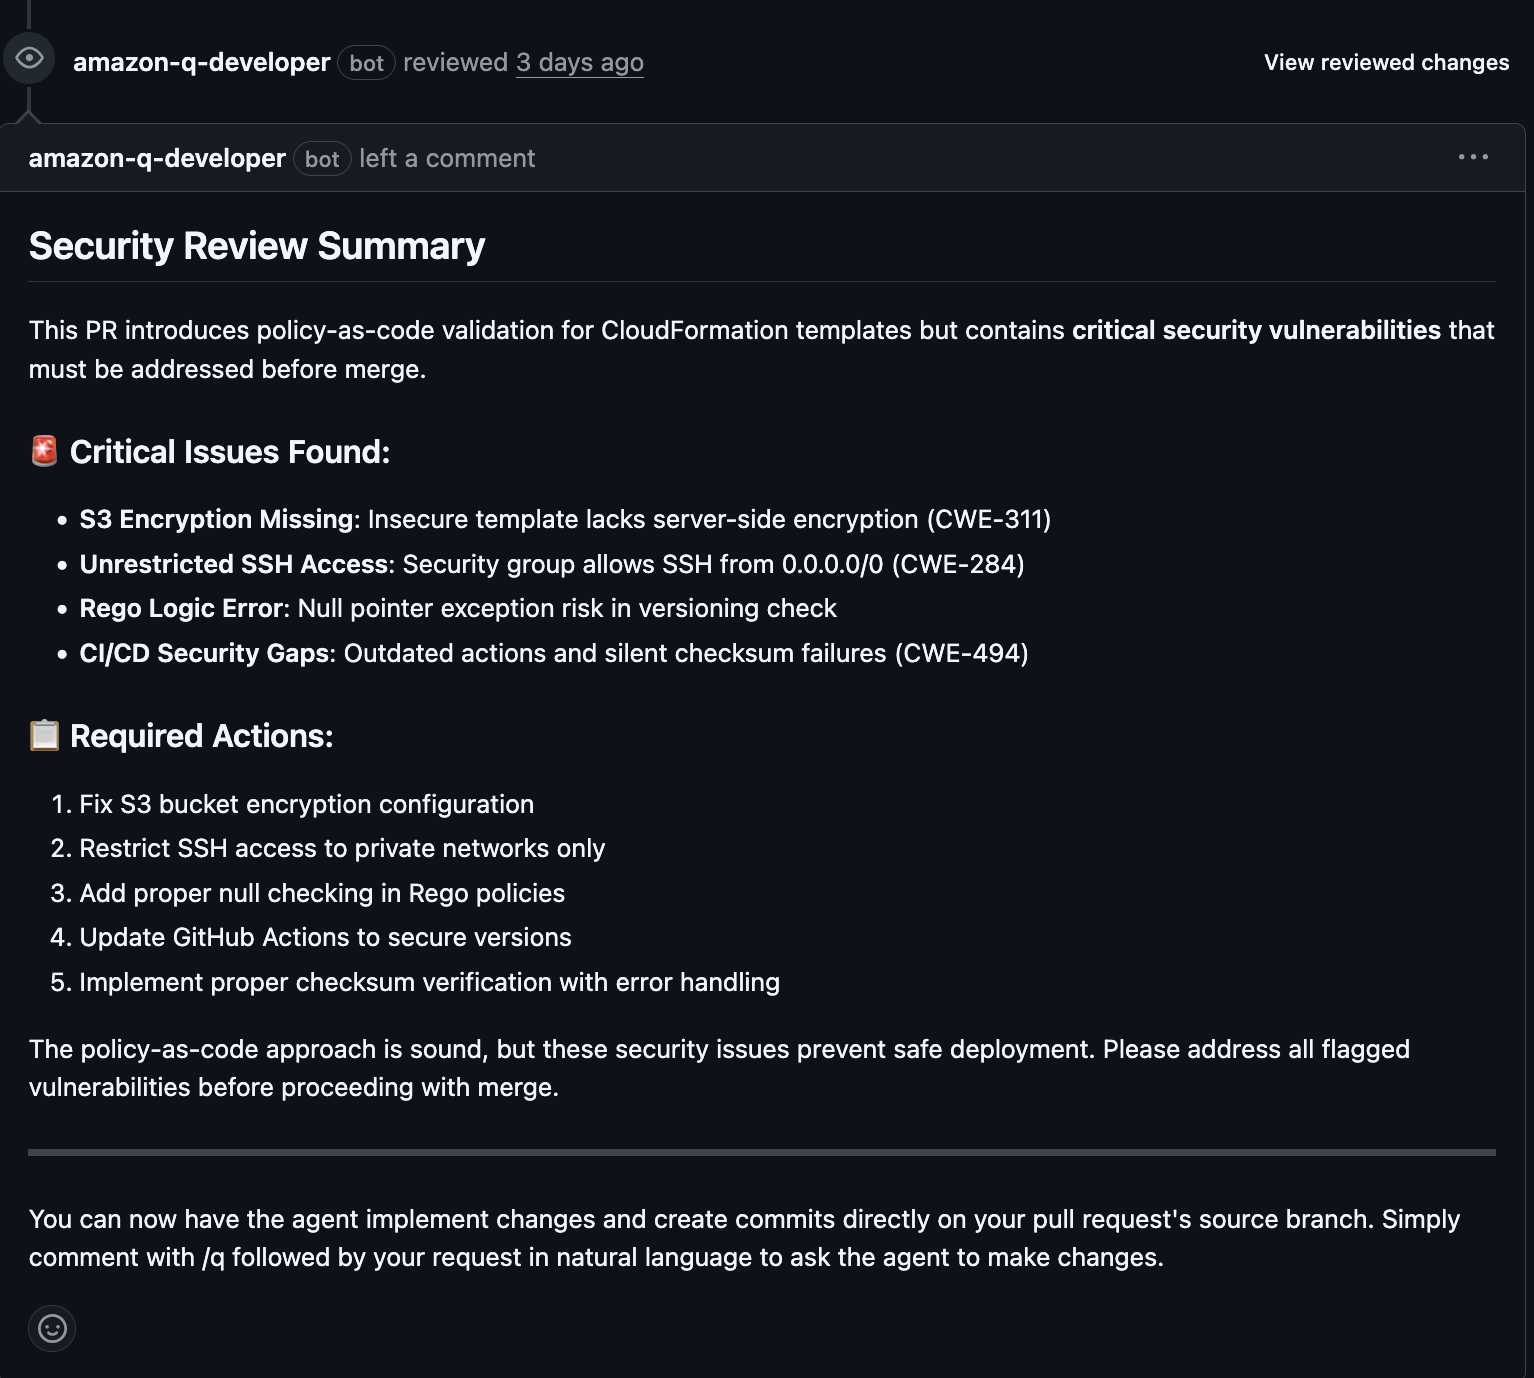Open amazon-q-developer profile in comment header

pos(157,158)
